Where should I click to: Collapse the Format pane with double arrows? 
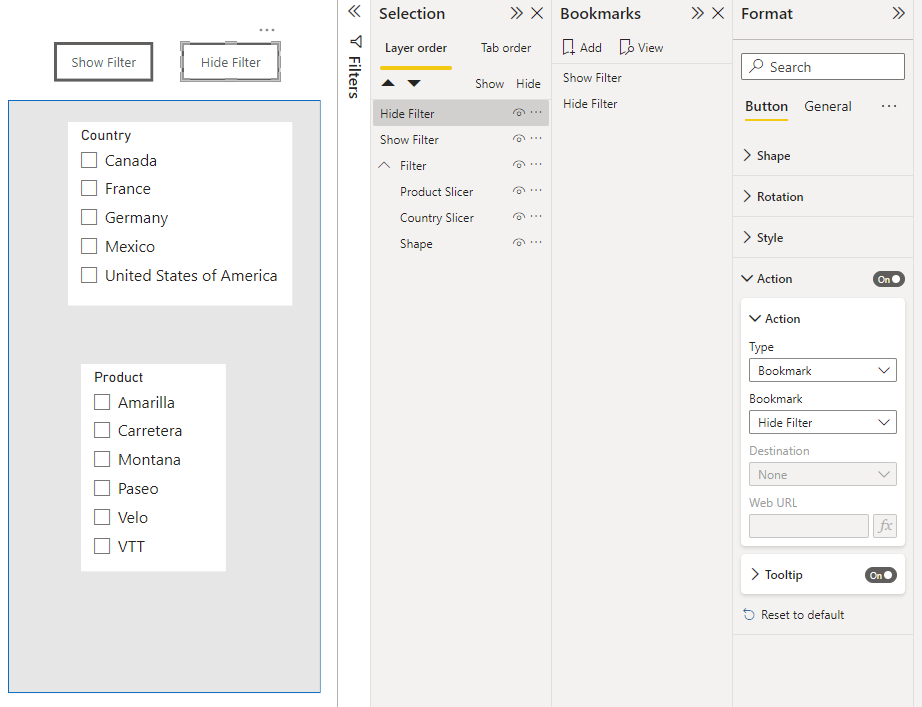(898, 13)
